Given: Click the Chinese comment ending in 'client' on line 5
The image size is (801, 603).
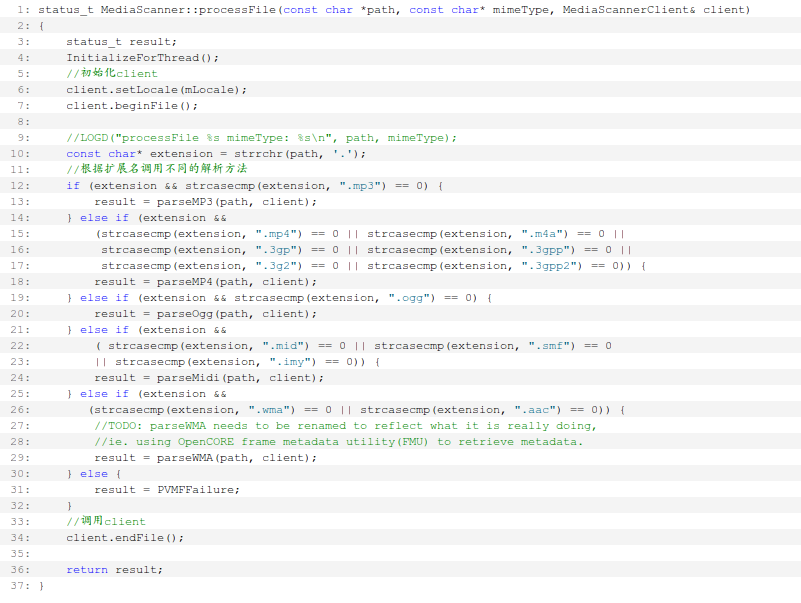Looking at the screenshot, I should 112,73.
